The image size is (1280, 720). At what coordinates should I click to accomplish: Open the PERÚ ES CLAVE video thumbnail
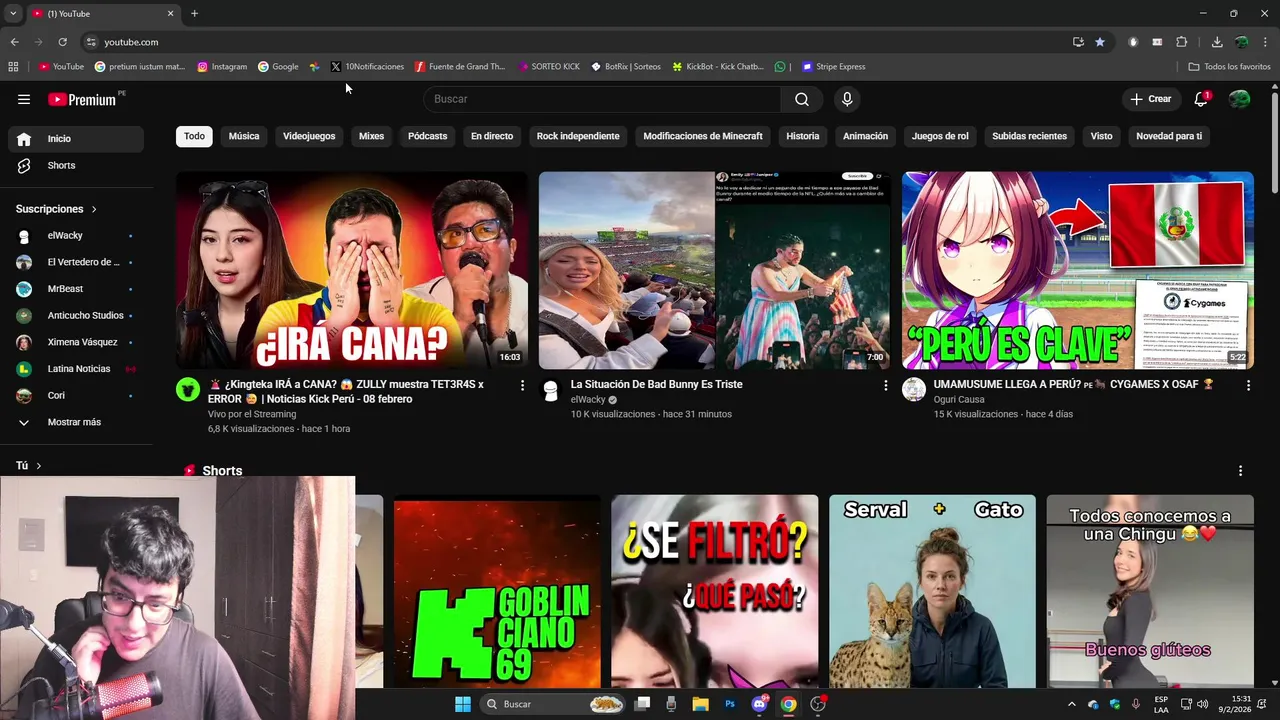1078,270
